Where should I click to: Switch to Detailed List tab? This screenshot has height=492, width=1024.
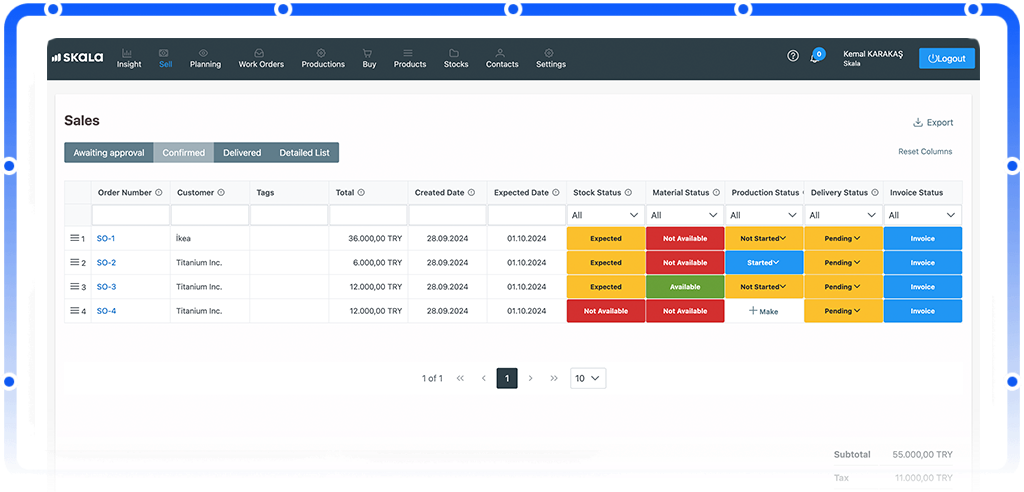coord(304,153)
